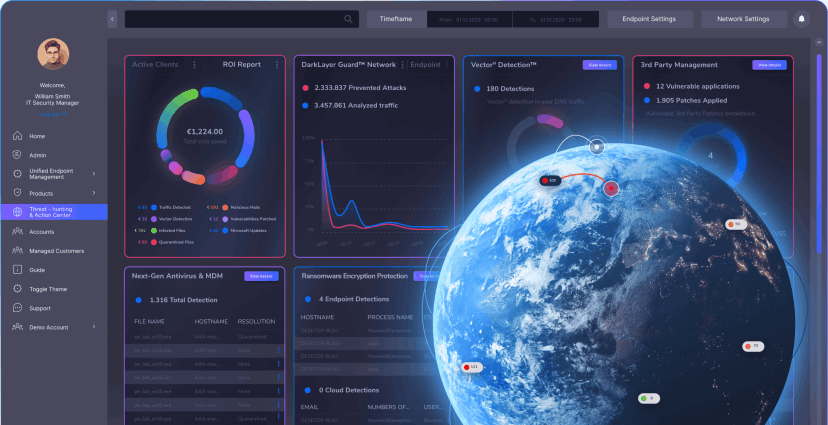Screen dimensions: 828x425
Task: Click the Home icon in the sidebar
Action: [x=17, y=136]
